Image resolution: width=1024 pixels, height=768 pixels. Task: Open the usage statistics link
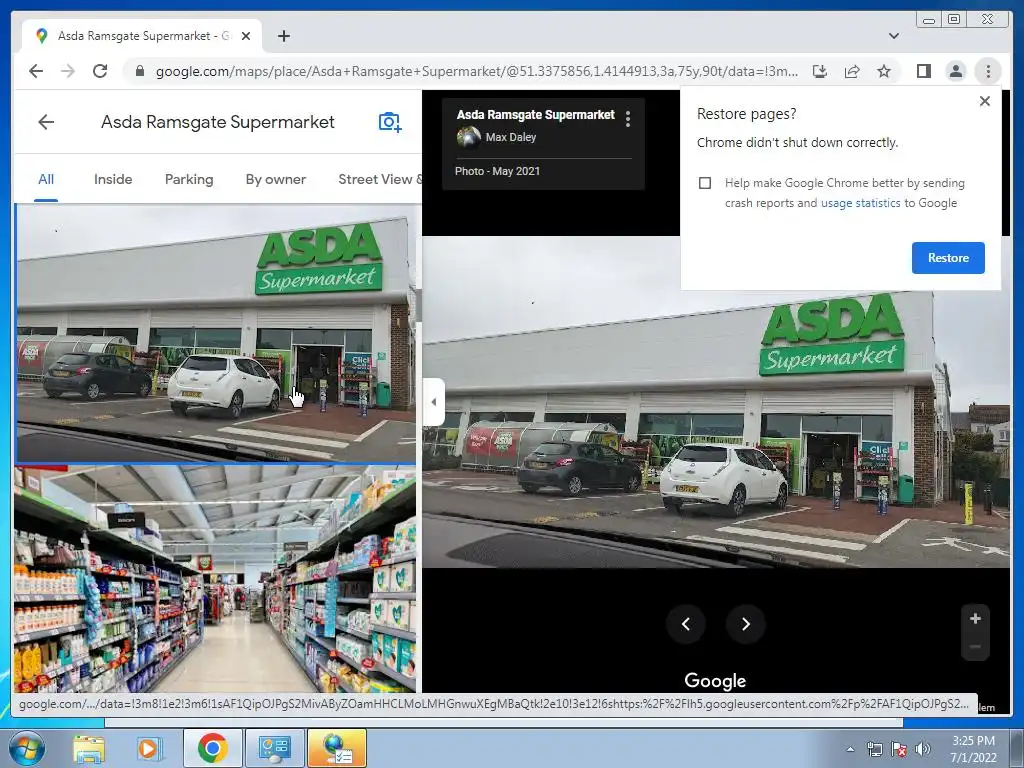coord(860,203)
